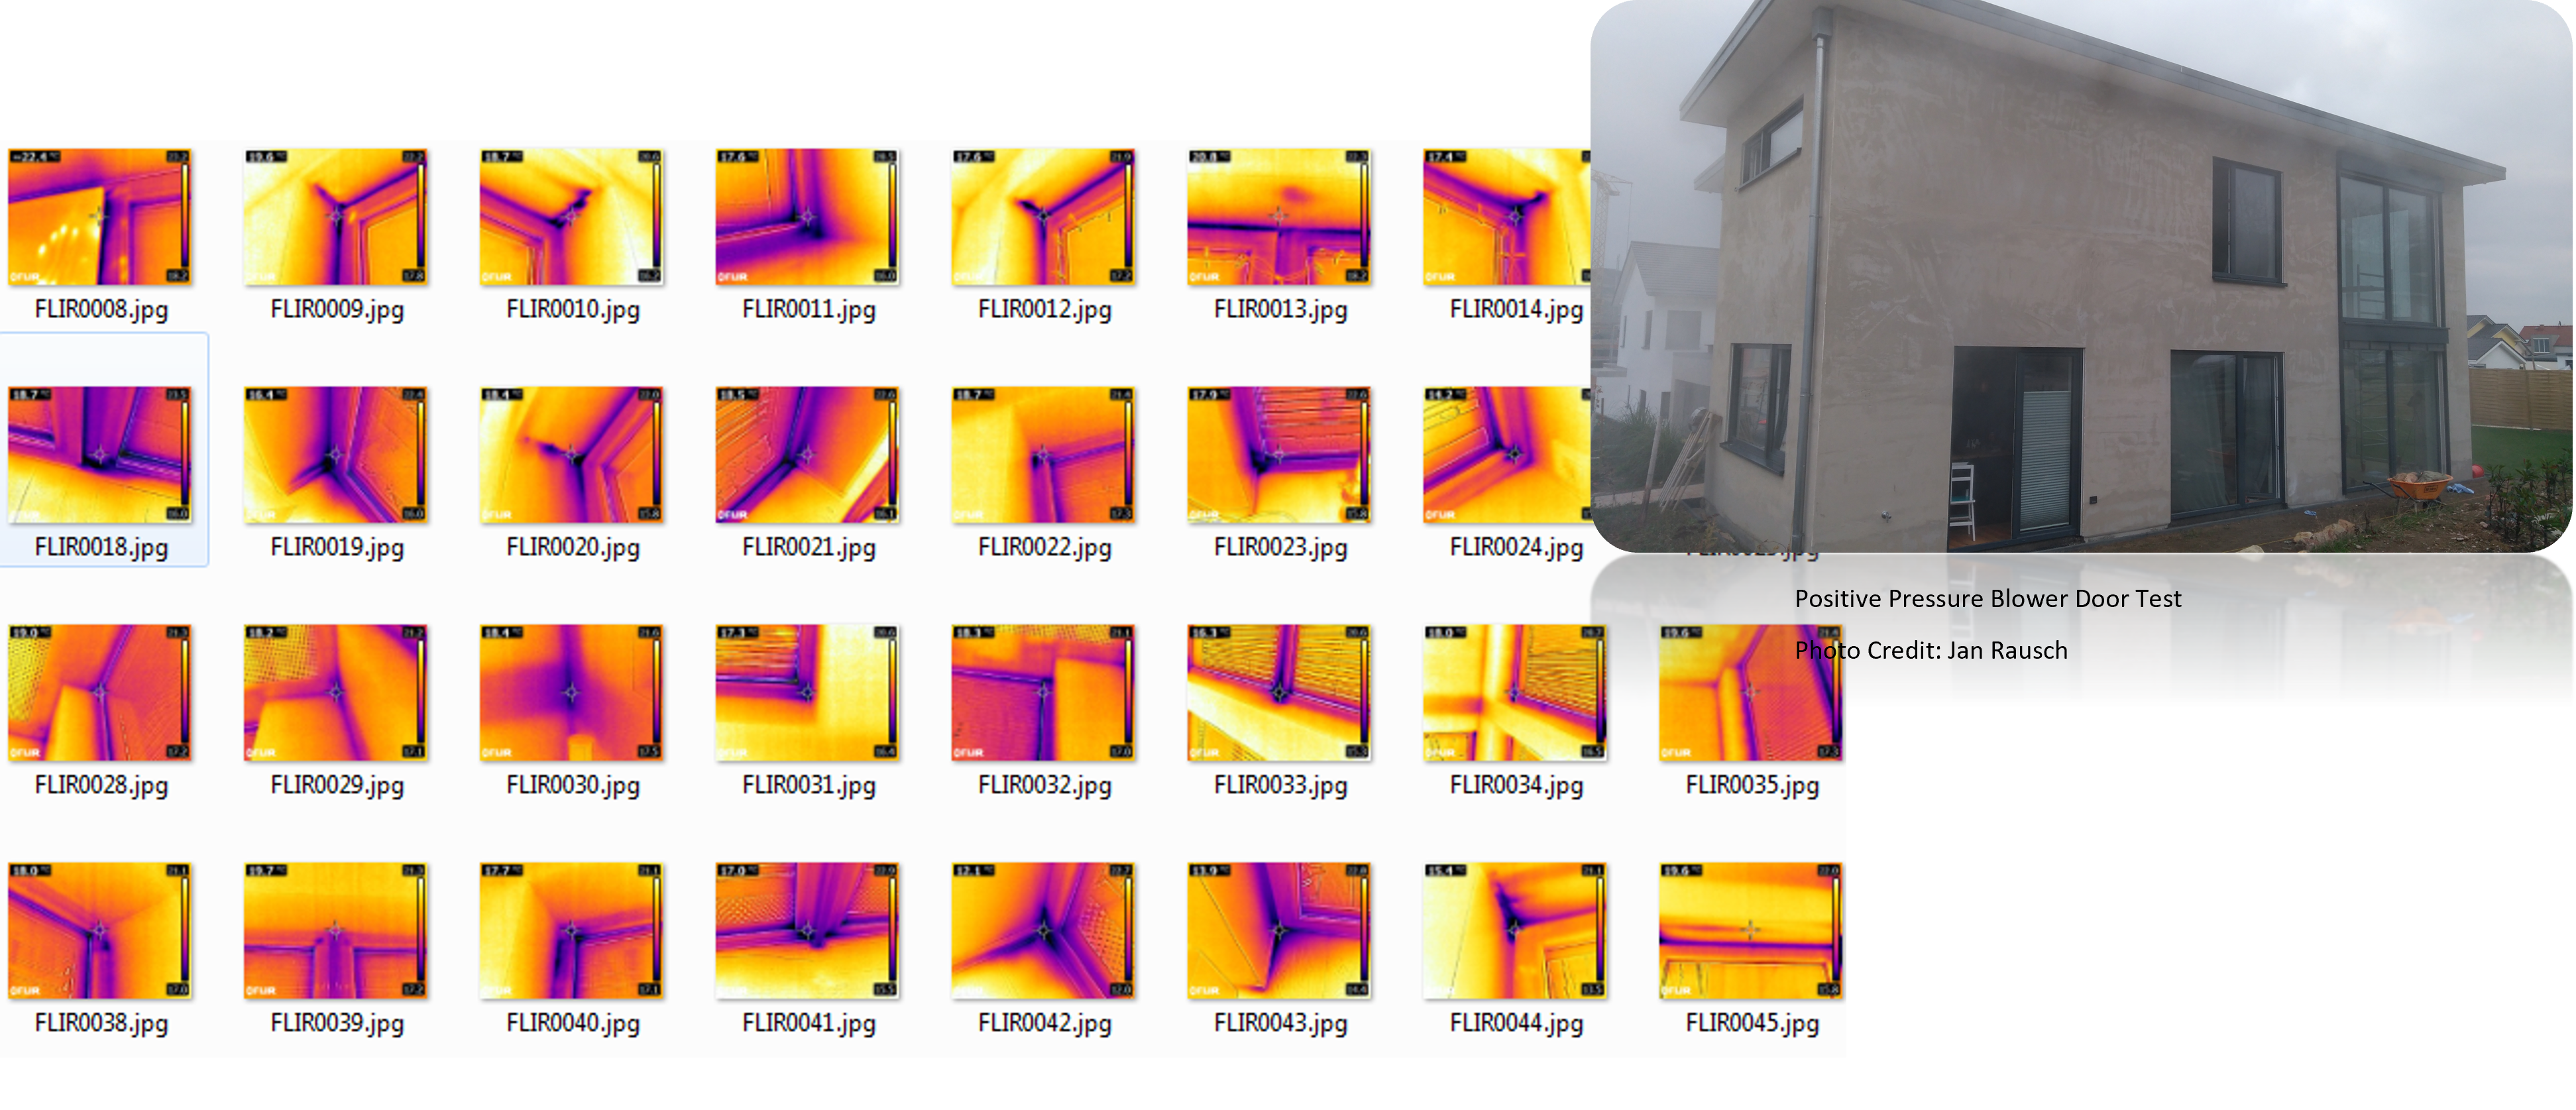Open thumbnail FLIR0008.jpg
Screen dimensions: 2576x1110
[100, 217]
